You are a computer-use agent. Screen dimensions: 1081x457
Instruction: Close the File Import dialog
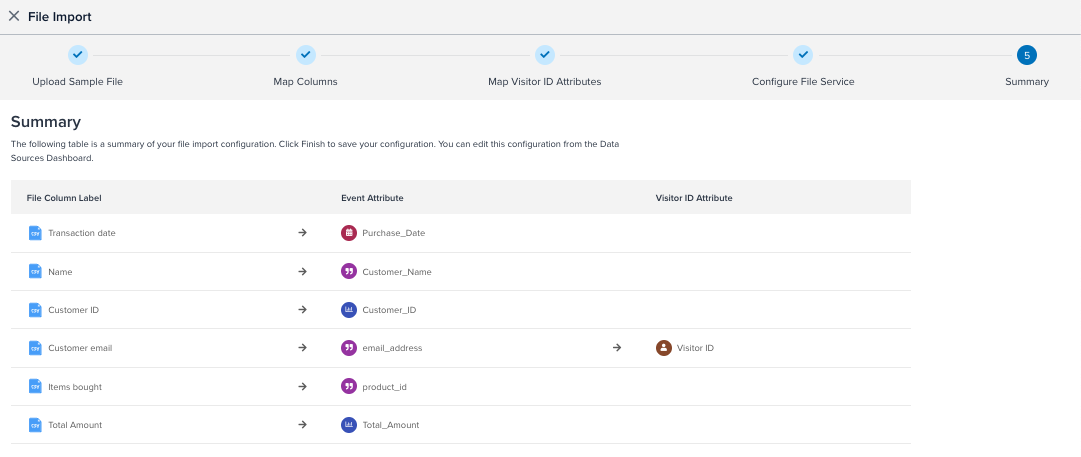pos(14,16)
